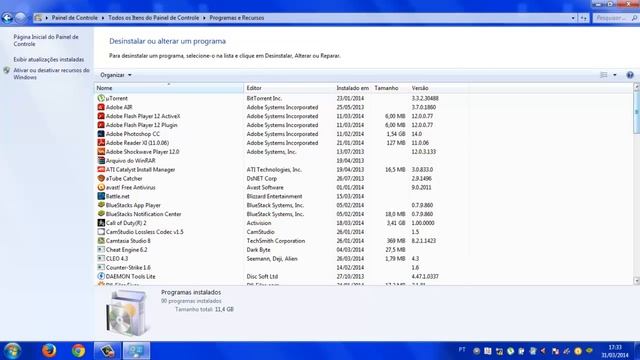This screenshot has width=640, height=360.
Task: Click the DsNET Corp publisher cell
Action: click(x=262, y=178)
